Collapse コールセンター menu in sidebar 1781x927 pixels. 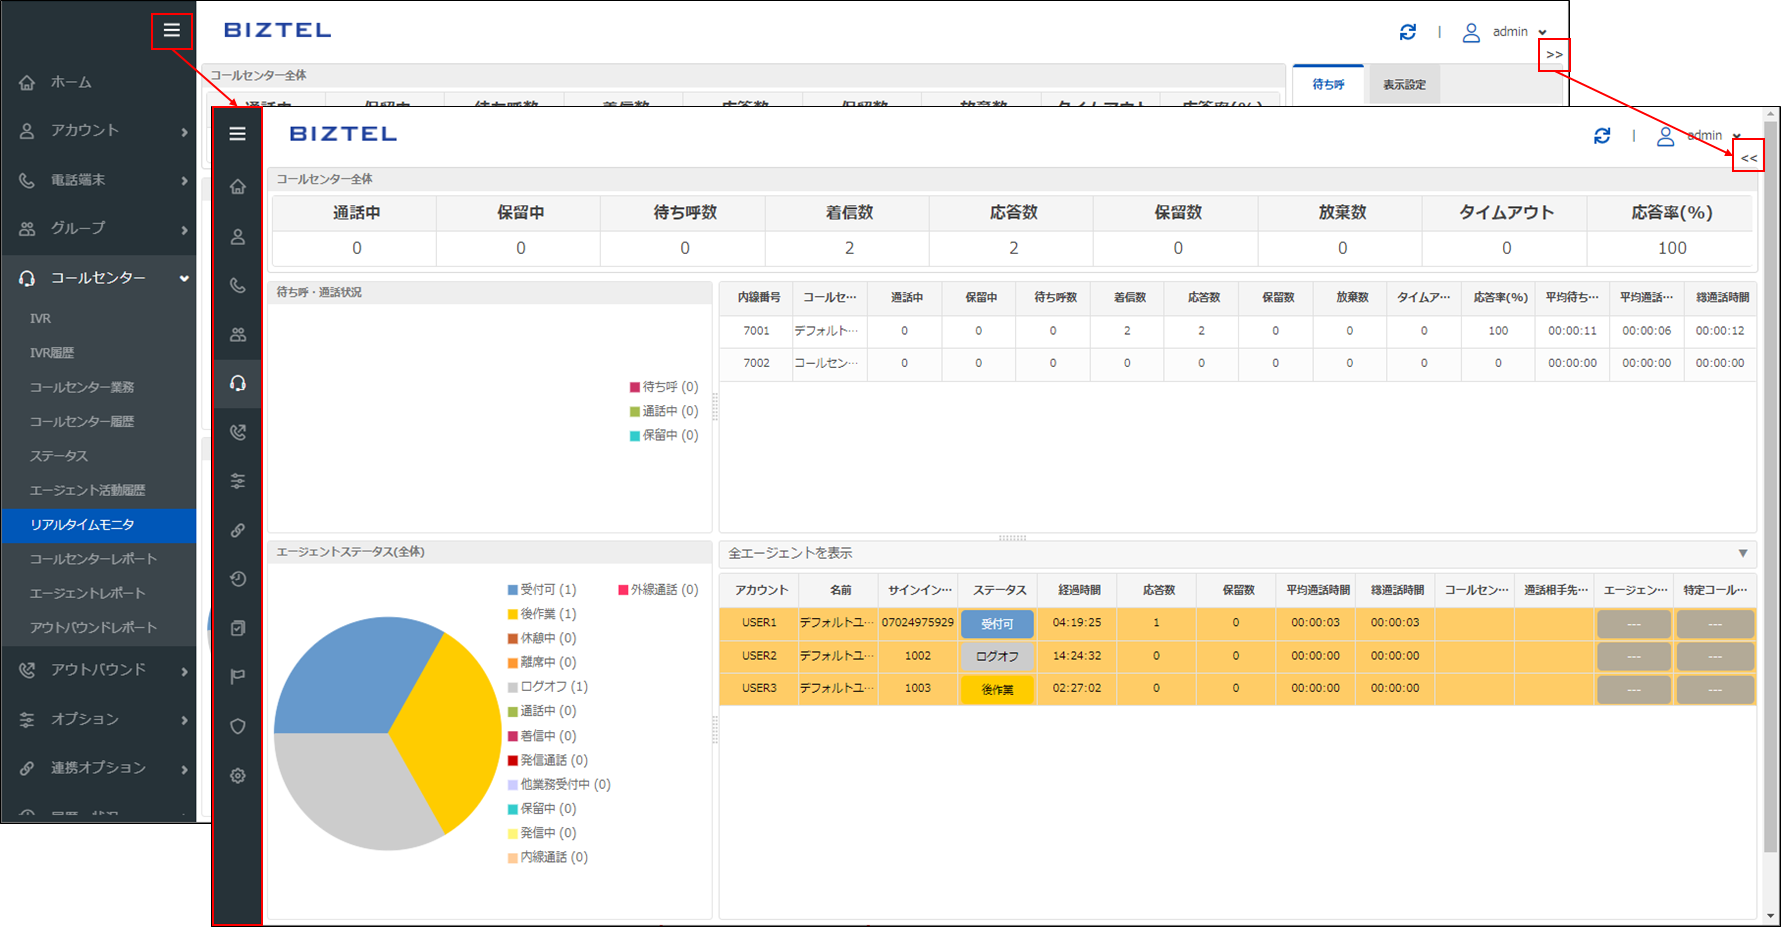[98, 278]
